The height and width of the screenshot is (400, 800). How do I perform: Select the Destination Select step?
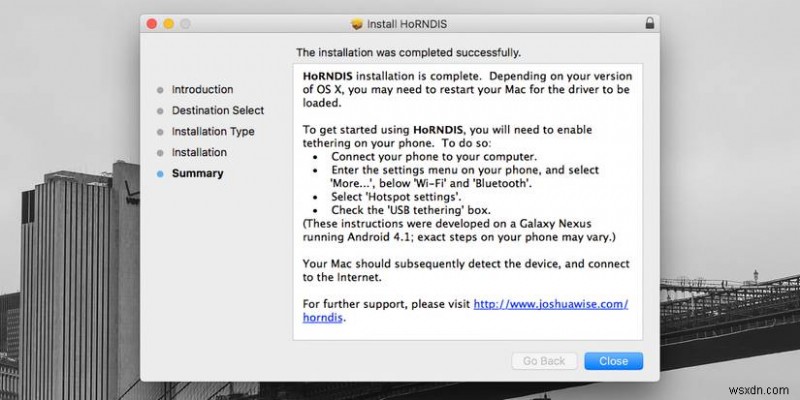[218, 111]
